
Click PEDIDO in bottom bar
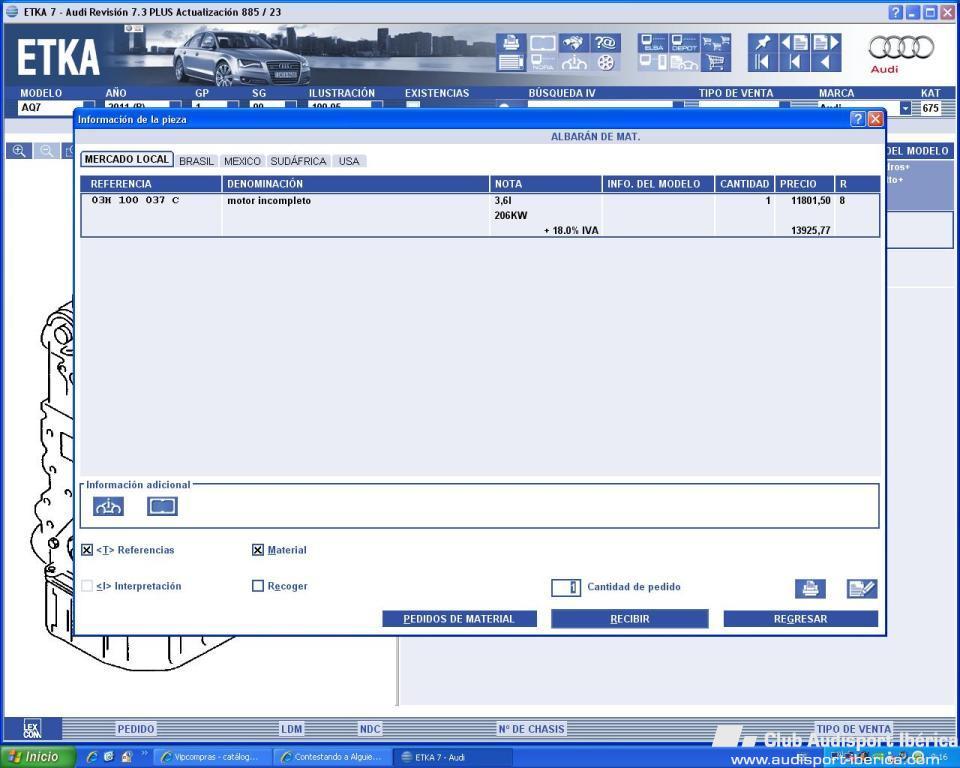tap(136, 729)
